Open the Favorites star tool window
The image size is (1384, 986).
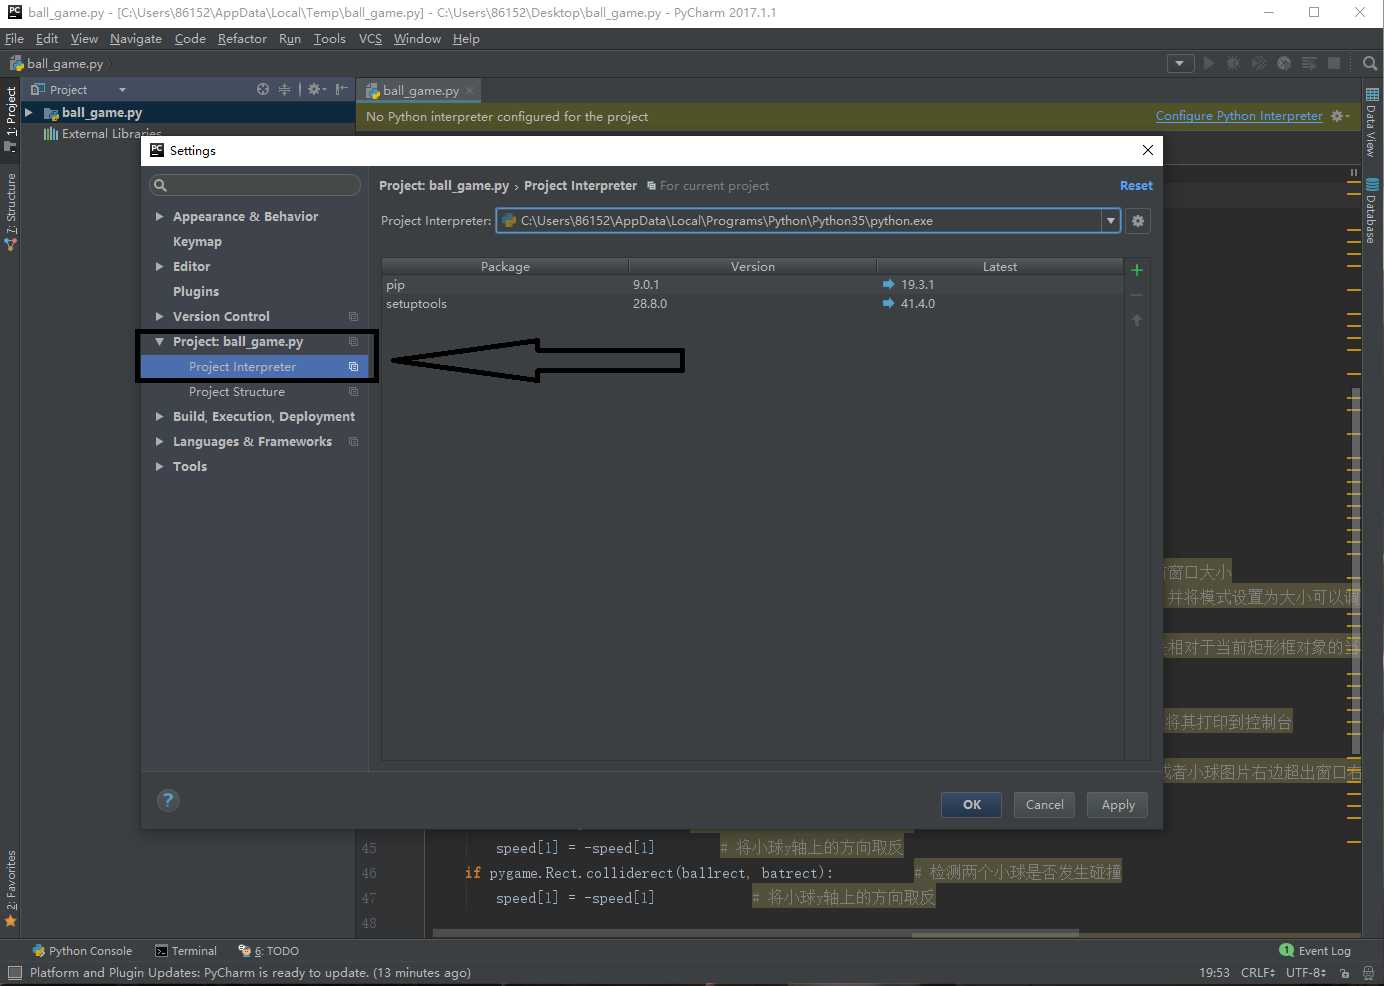[11, 889]
